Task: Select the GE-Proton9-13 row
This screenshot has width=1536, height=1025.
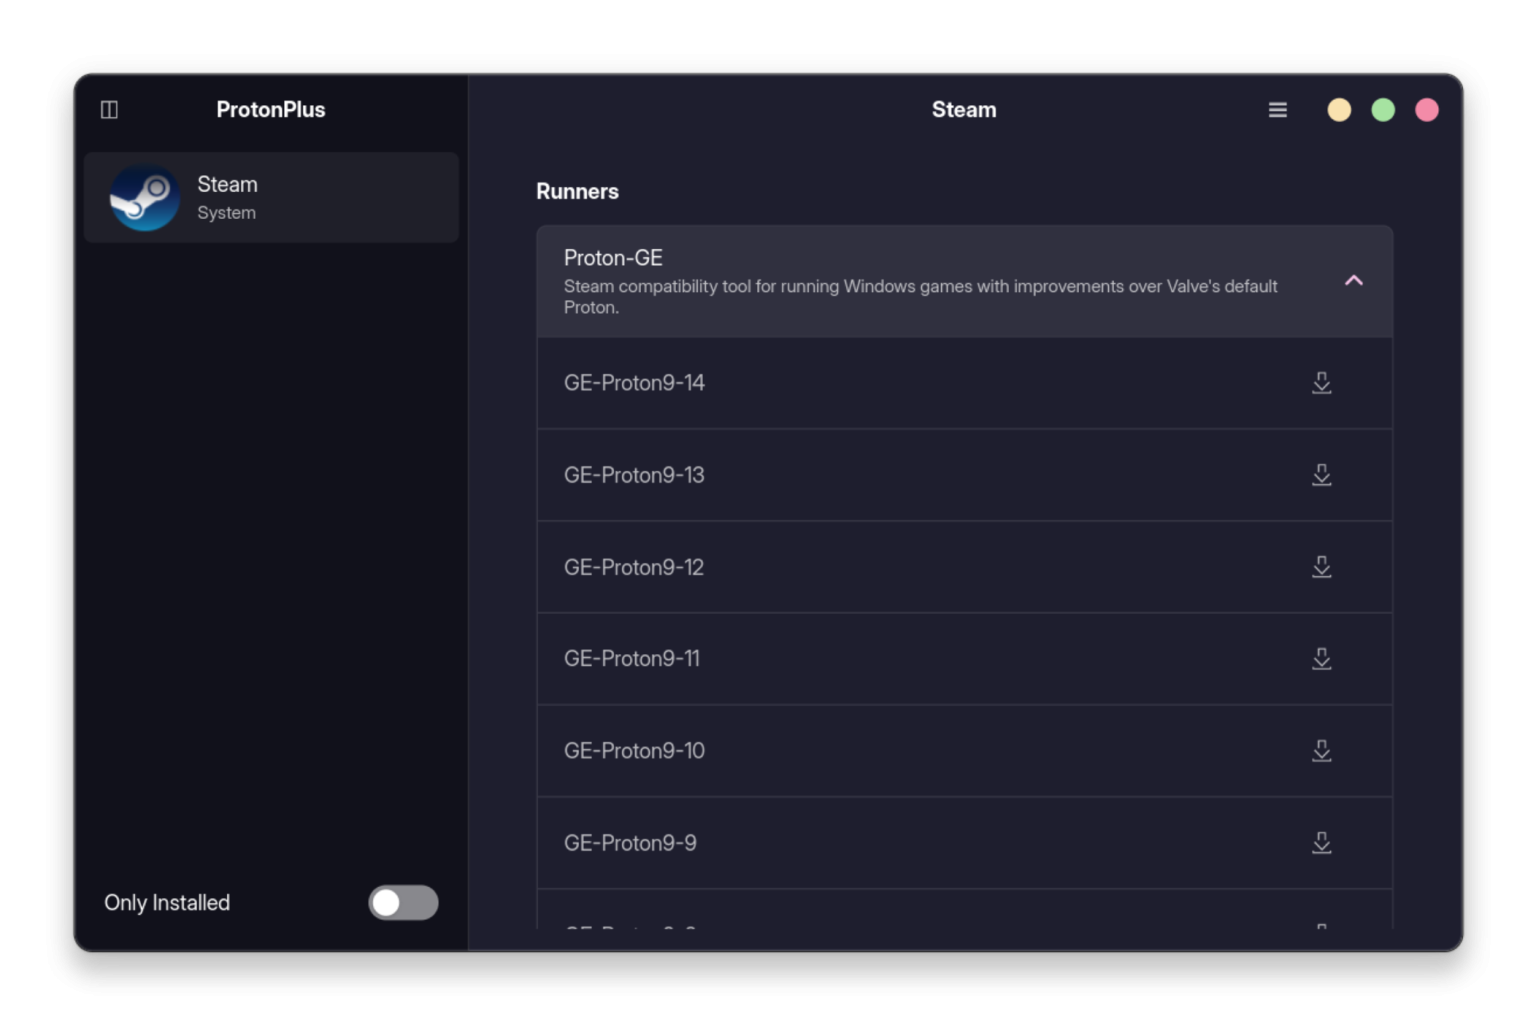Action: (x=800, y=475)
